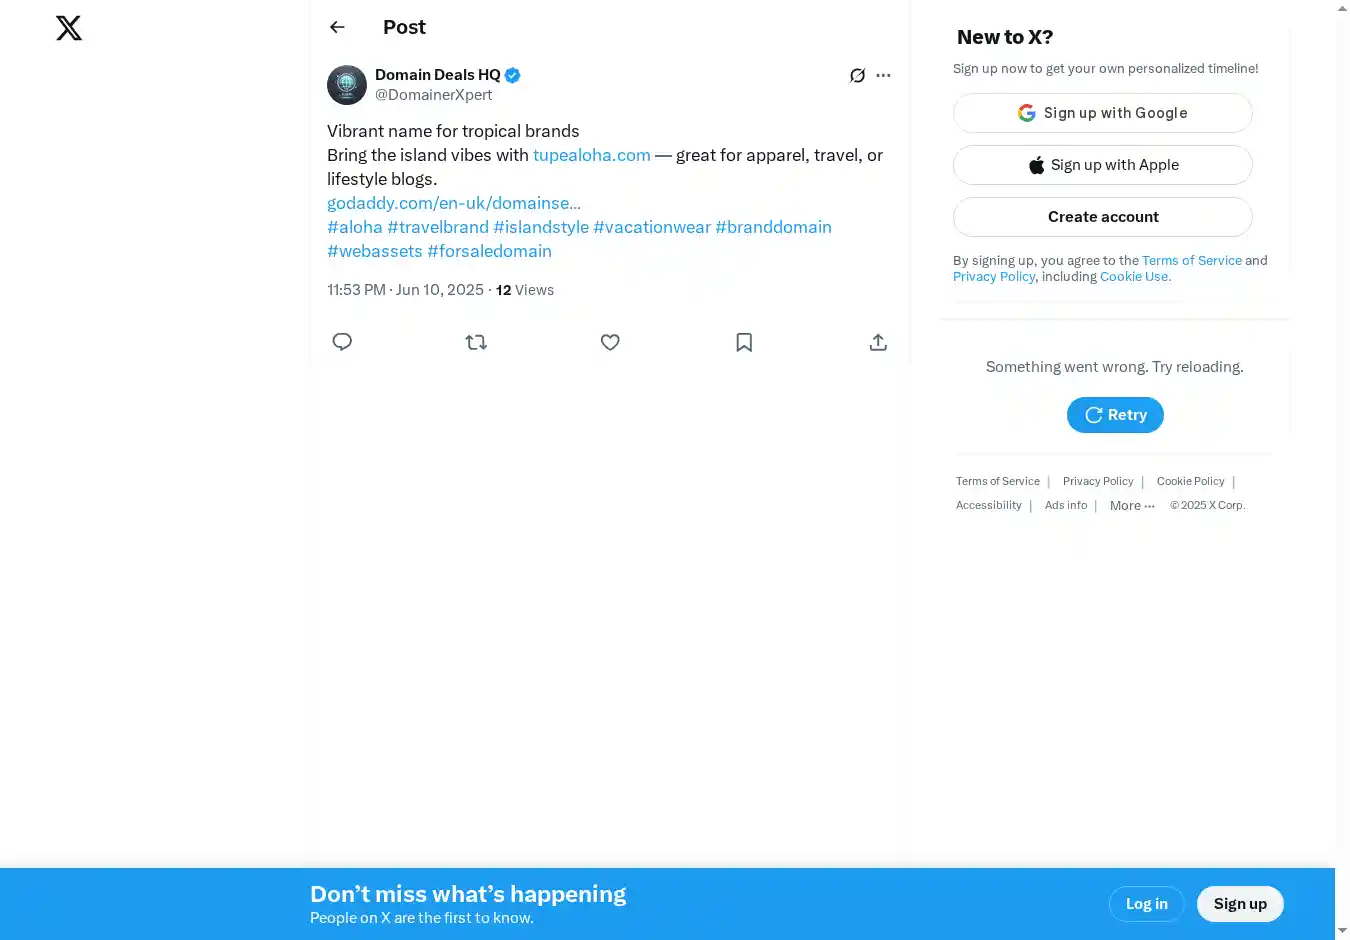Expand the More footer menu
The width and height of the screenshot is (1350, 940).
click(x=1132, y=506)
